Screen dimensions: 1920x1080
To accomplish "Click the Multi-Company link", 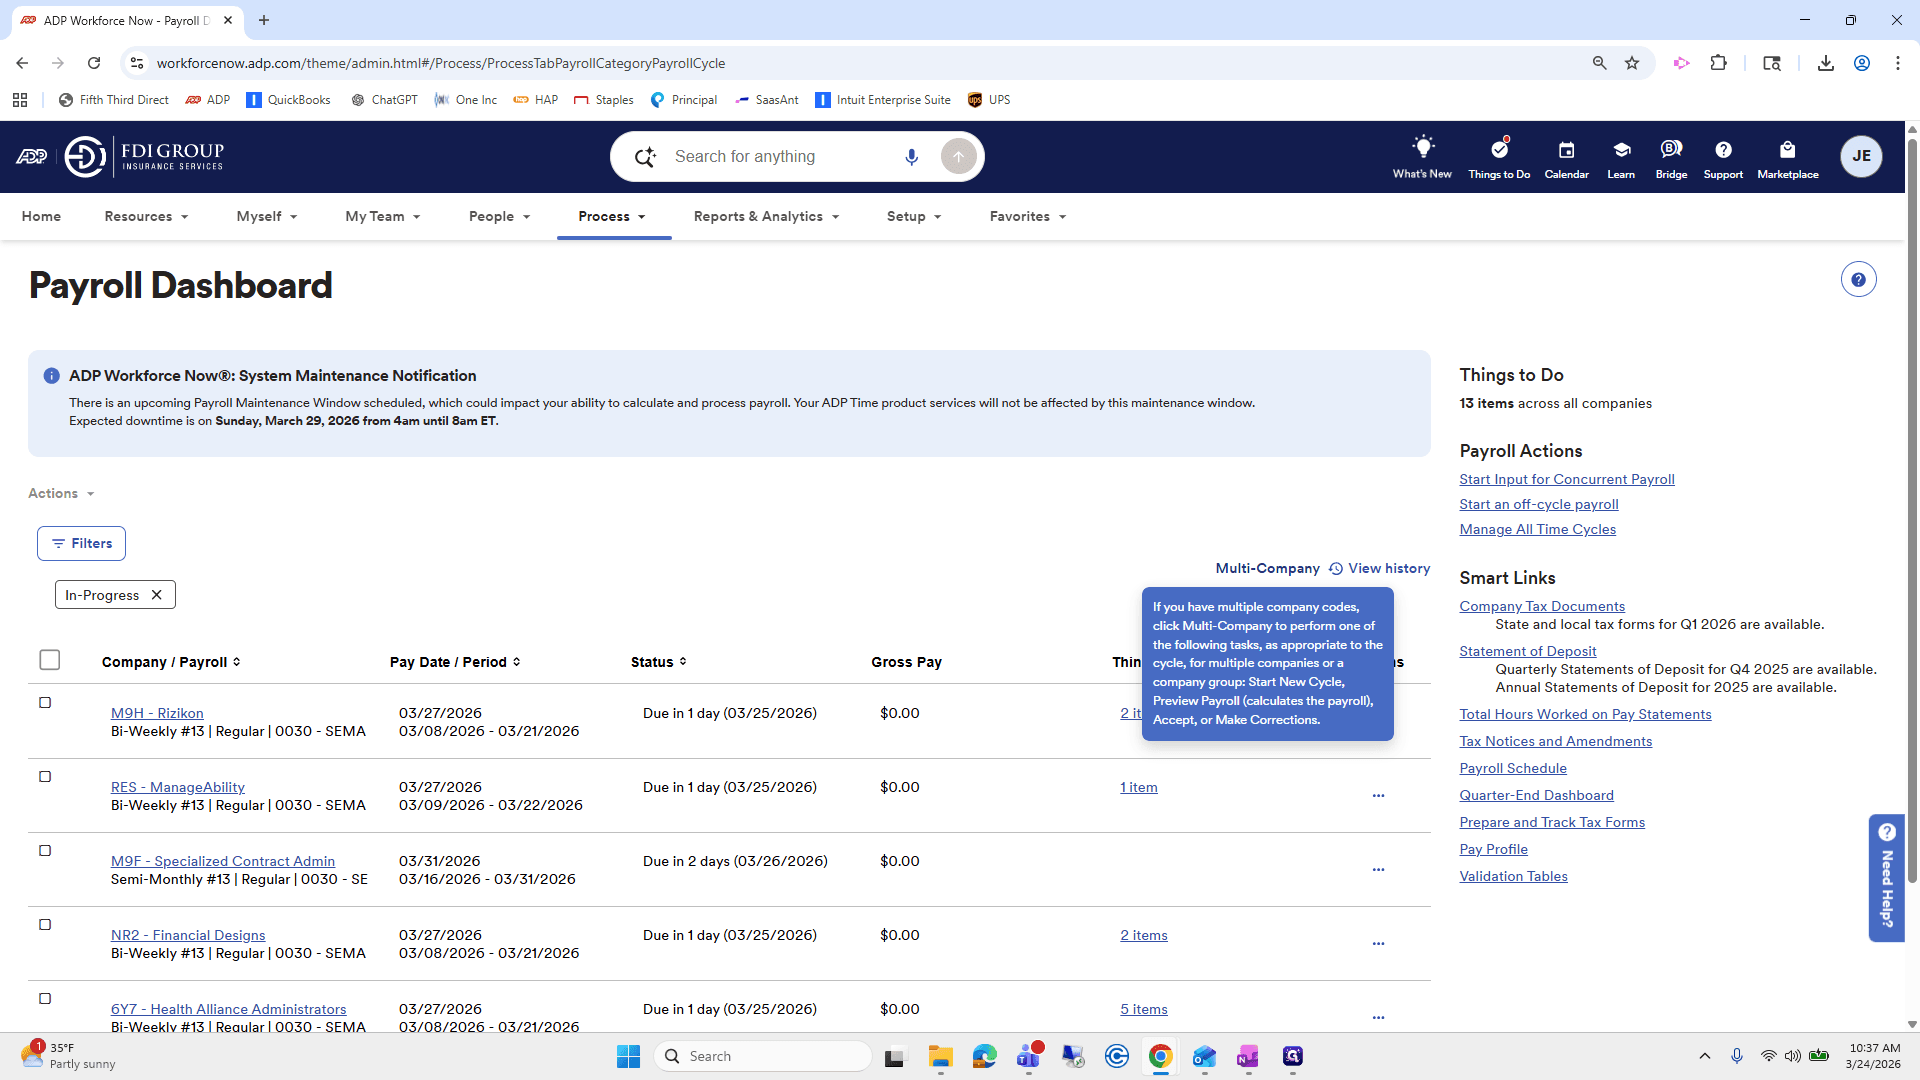I will point(1267,568).
